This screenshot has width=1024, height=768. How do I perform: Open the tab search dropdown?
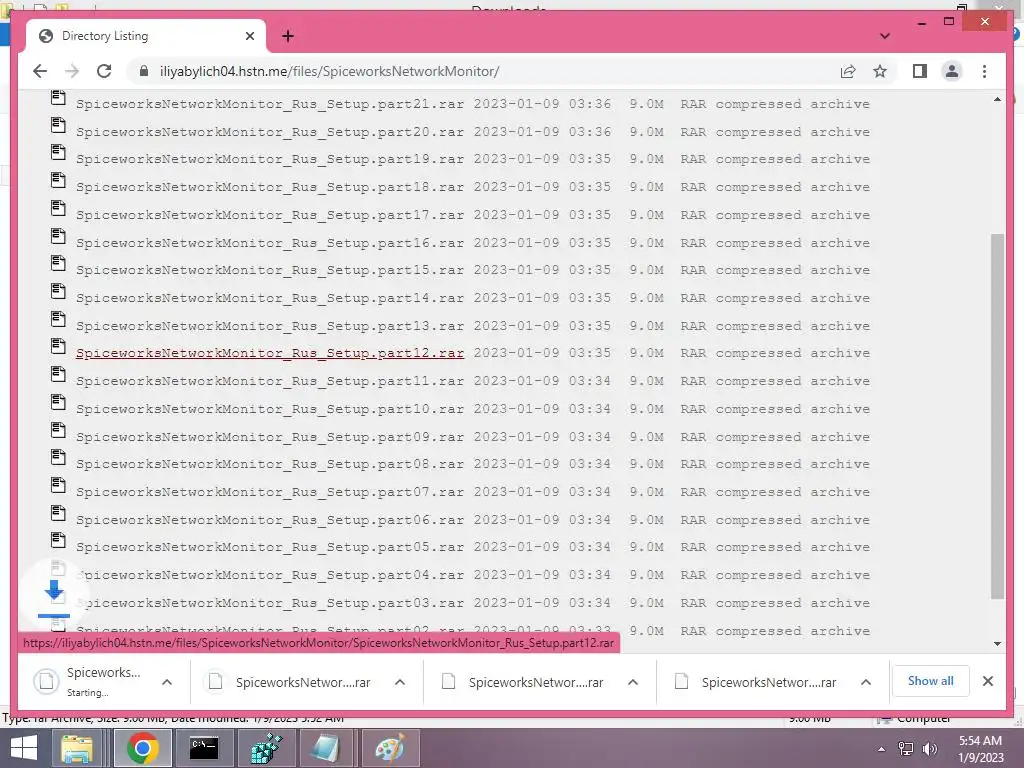click(x=885, y=36)
